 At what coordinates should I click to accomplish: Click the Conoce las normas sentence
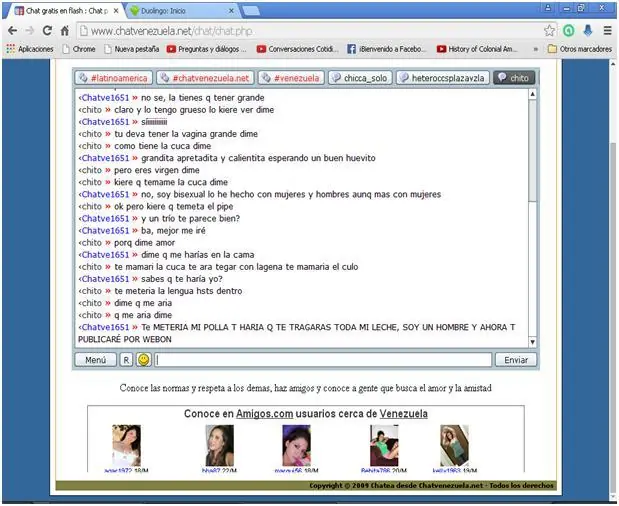point(306,388)
